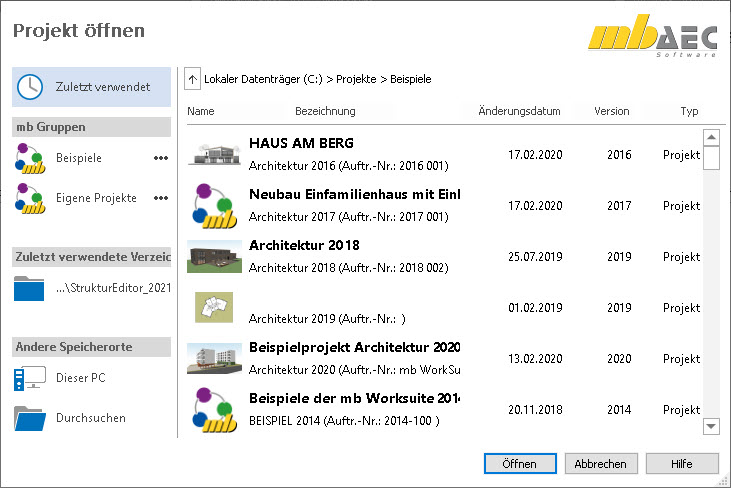This screenshot has height=488, width=731.
Task: Select the Beispiele group icon
Action: coord(30,158)
